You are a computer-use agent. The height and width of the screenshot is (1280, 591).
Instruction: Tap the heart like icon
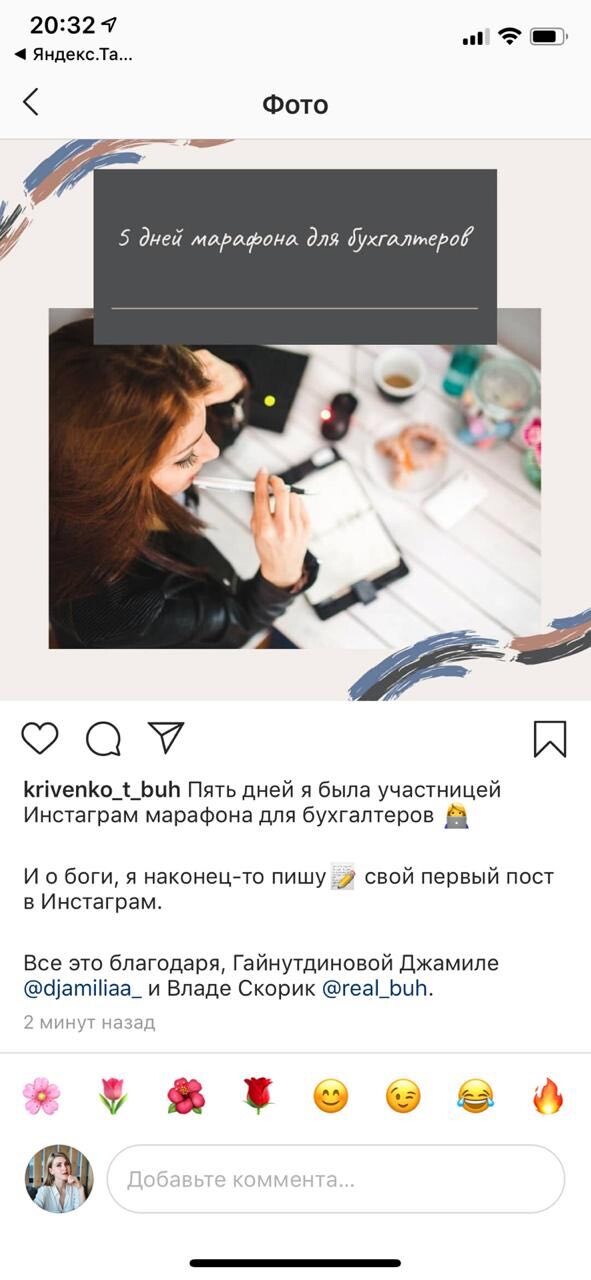(40, 739)
